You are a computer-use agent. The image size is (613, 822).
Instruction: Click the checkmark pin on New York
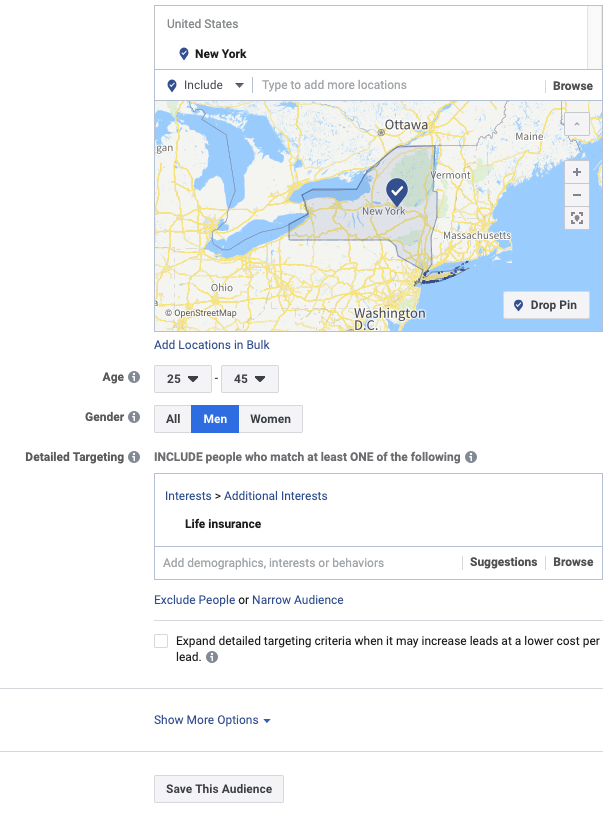click(397, 192)
